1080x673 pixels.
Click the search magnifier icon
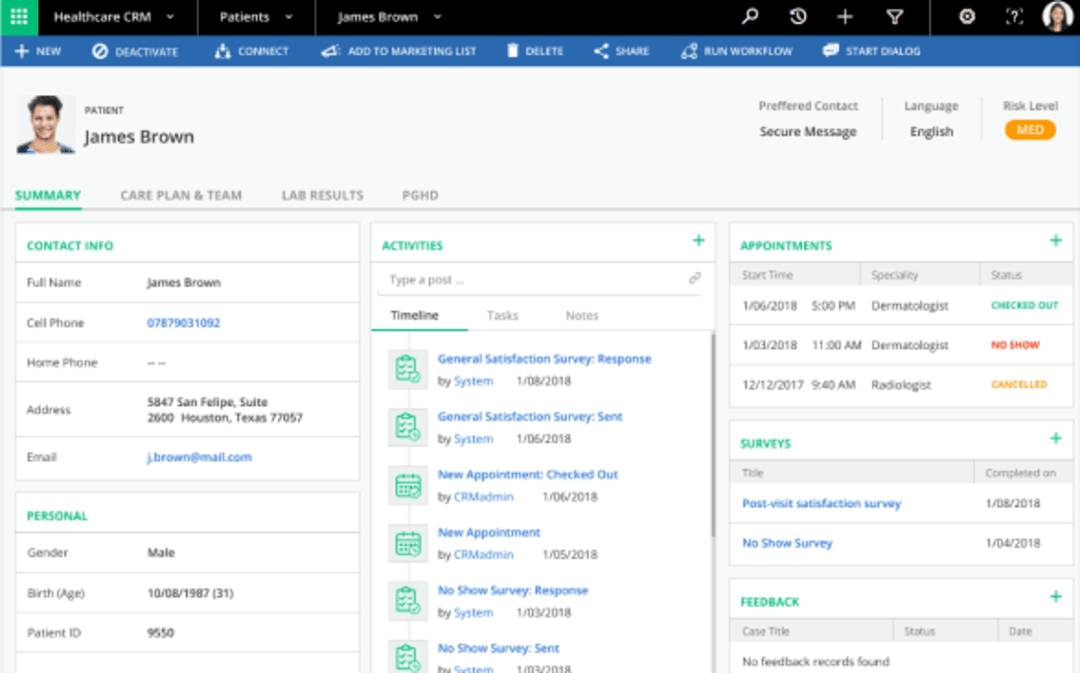[x=749, y=17]
